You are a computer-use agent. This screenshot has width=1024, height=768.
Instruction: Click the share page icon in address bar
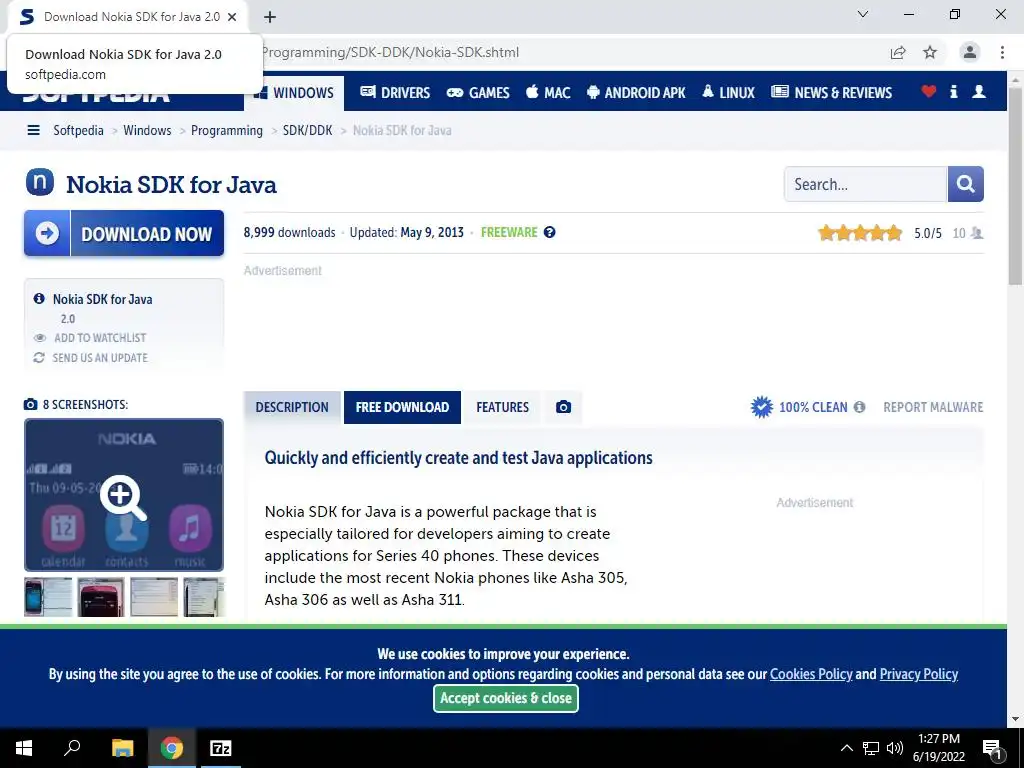[898, 53]
